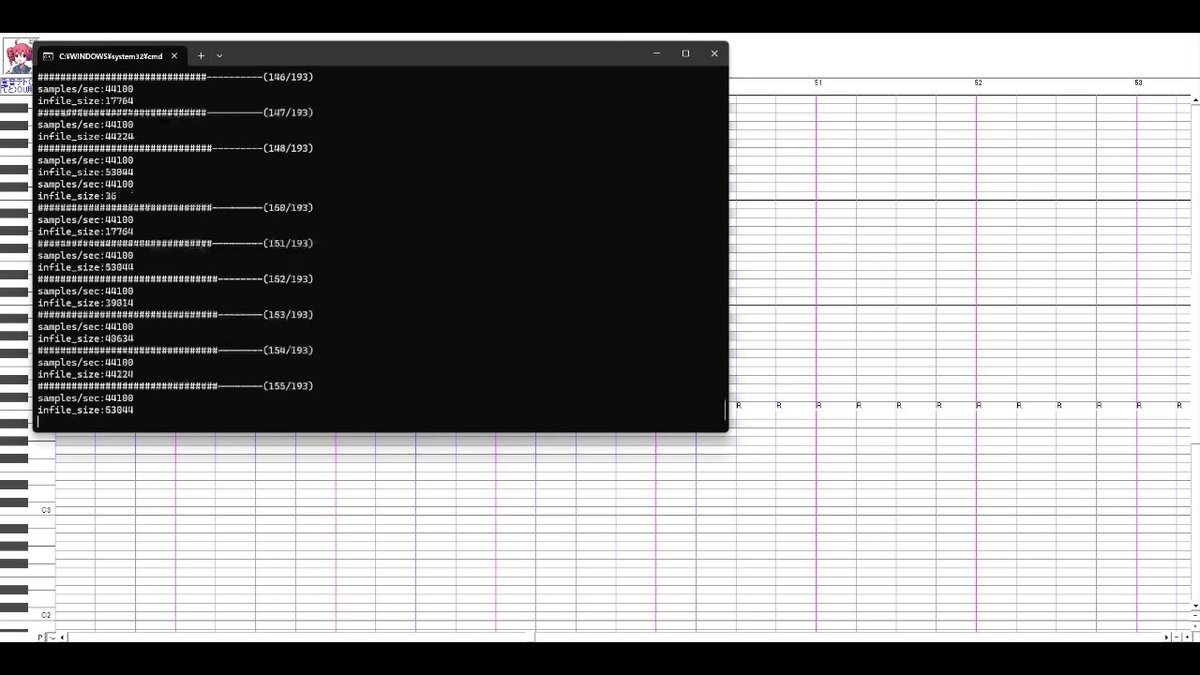Click the piano roll vertical scrollbar down arrow
Viewport: 1200px width, 675px height.
coord(1195,606)
